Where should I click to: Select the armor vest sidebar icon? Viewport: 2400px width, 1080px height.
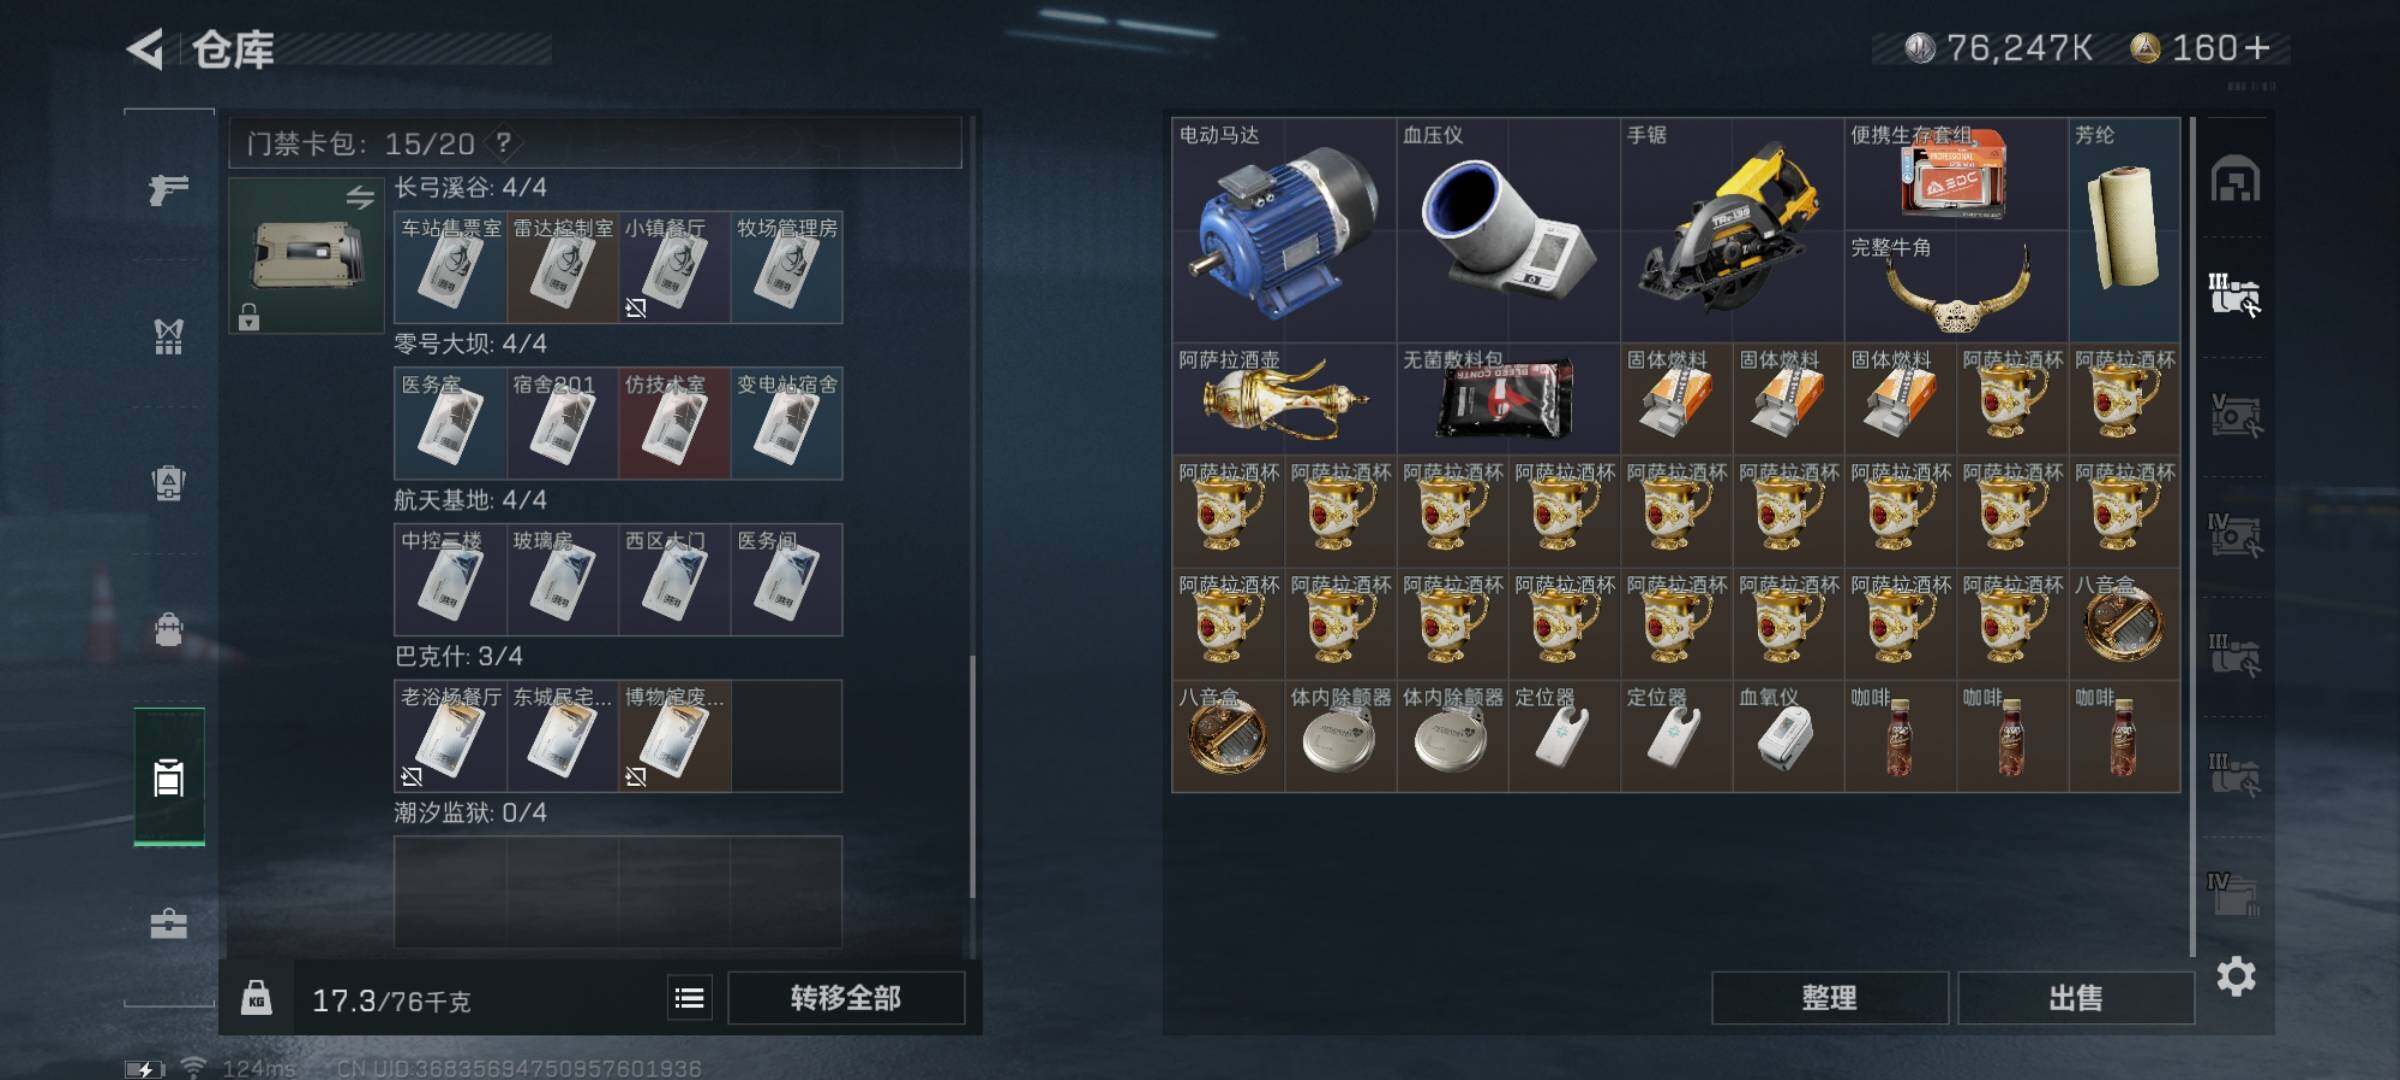pos(168,336)
